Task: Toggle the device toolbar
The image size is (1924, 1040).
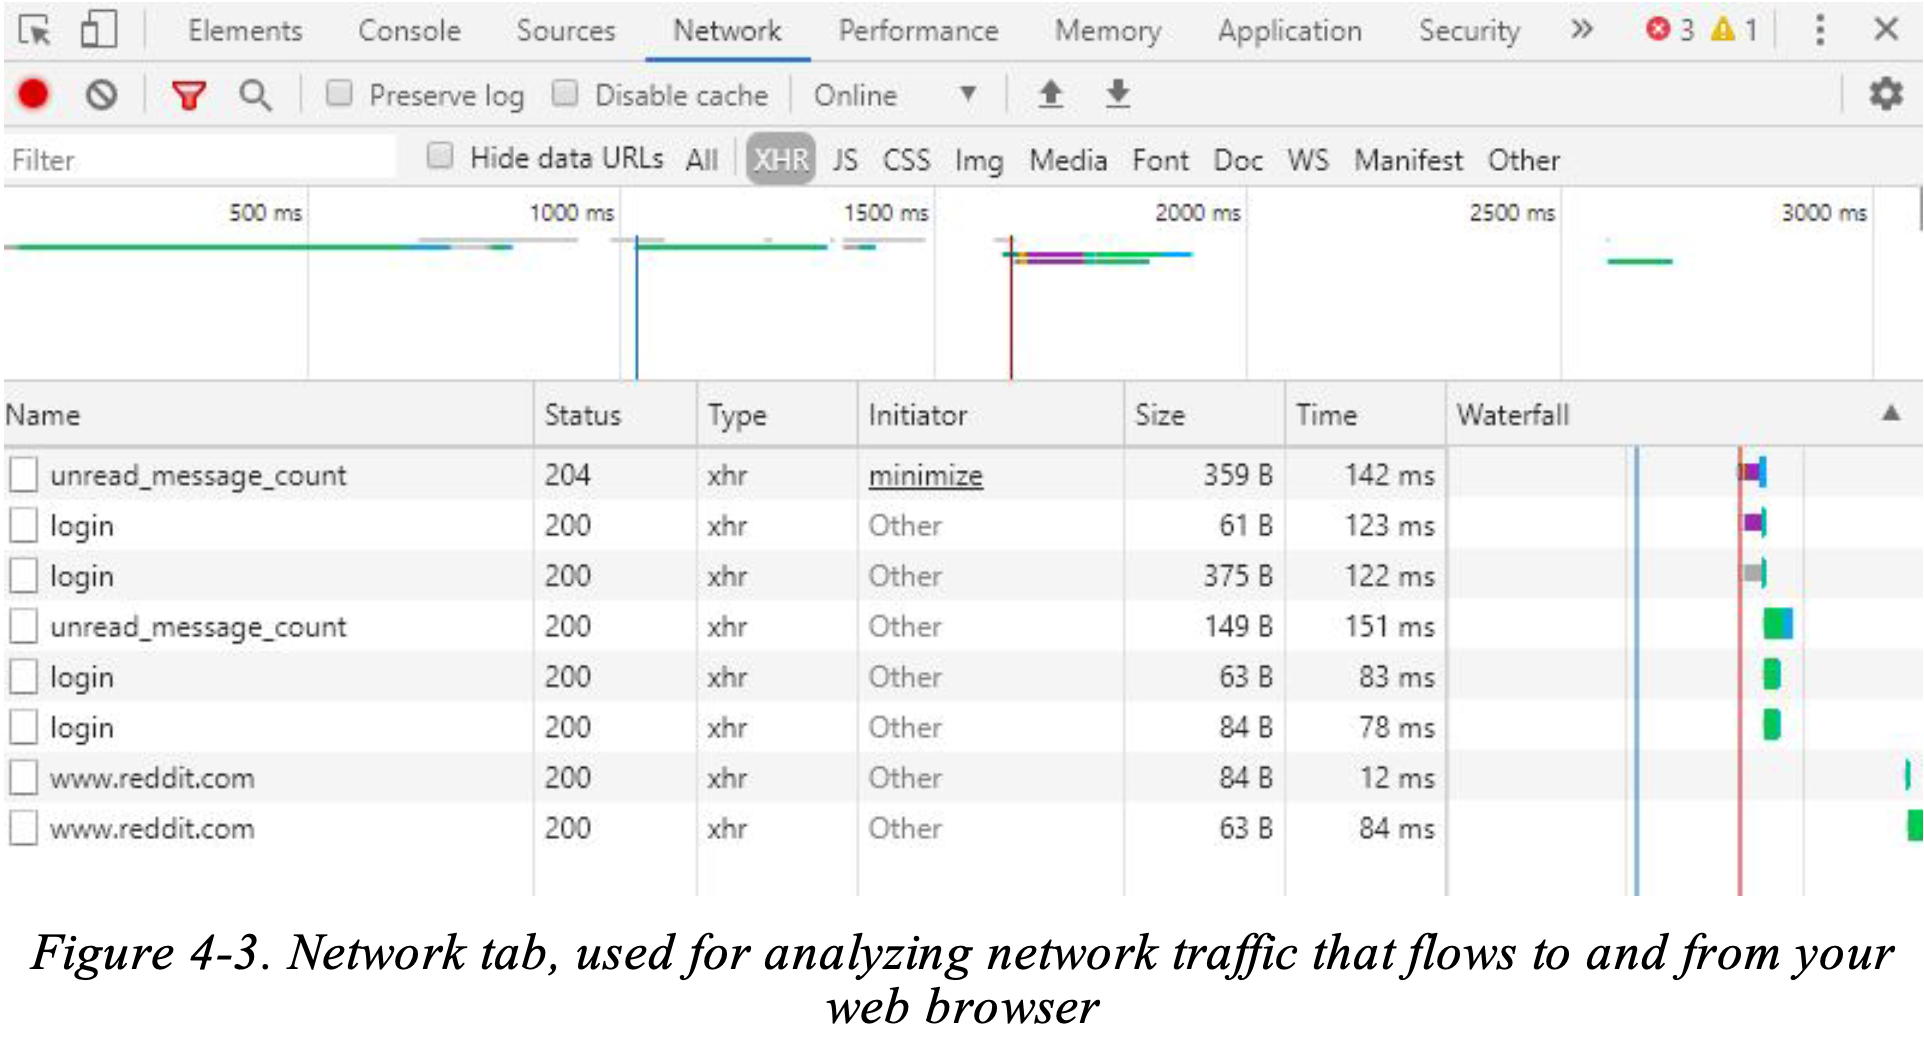Action: (97, 30)
